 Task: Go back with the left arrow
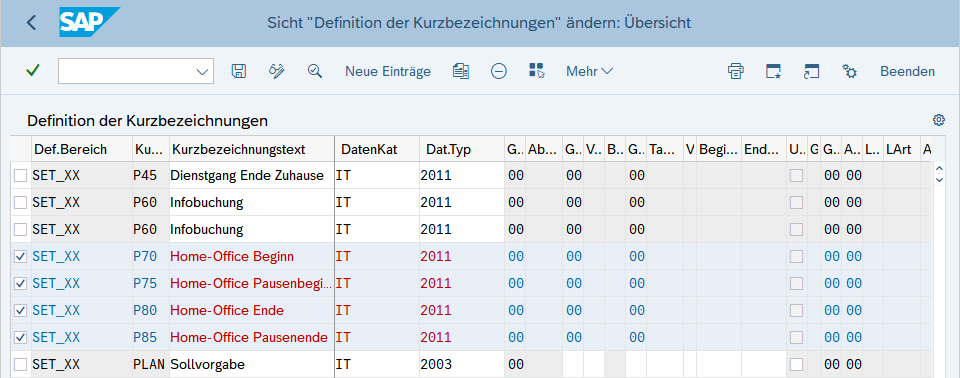click(31, 23)
